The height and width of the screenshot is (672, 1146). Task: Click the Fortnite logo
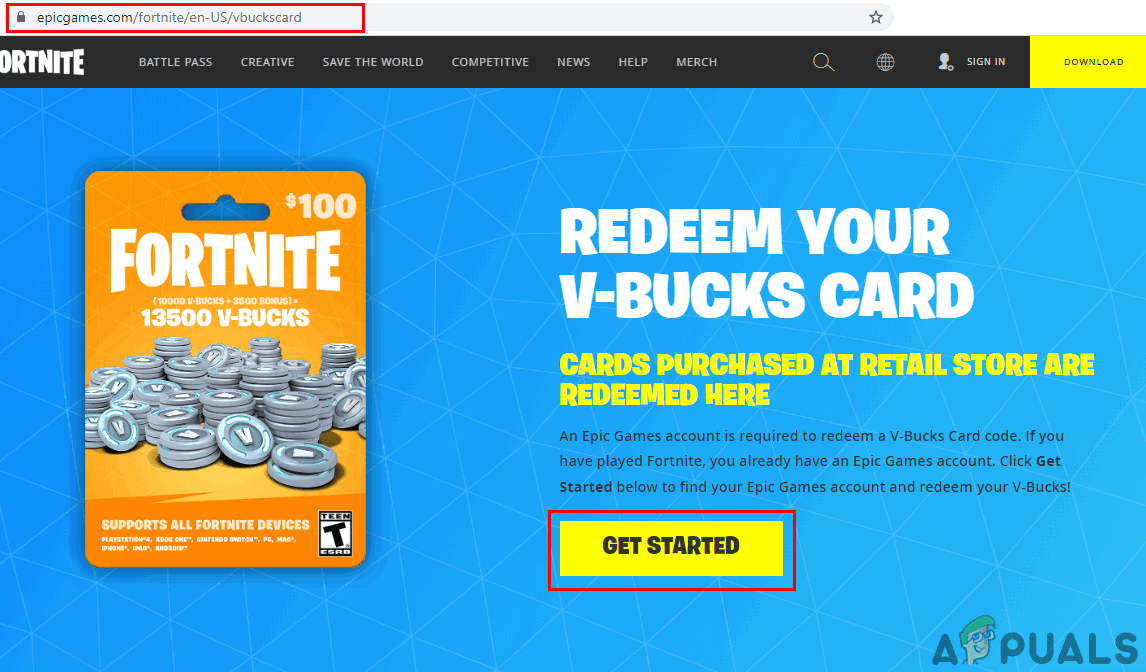tap(40, 61)
